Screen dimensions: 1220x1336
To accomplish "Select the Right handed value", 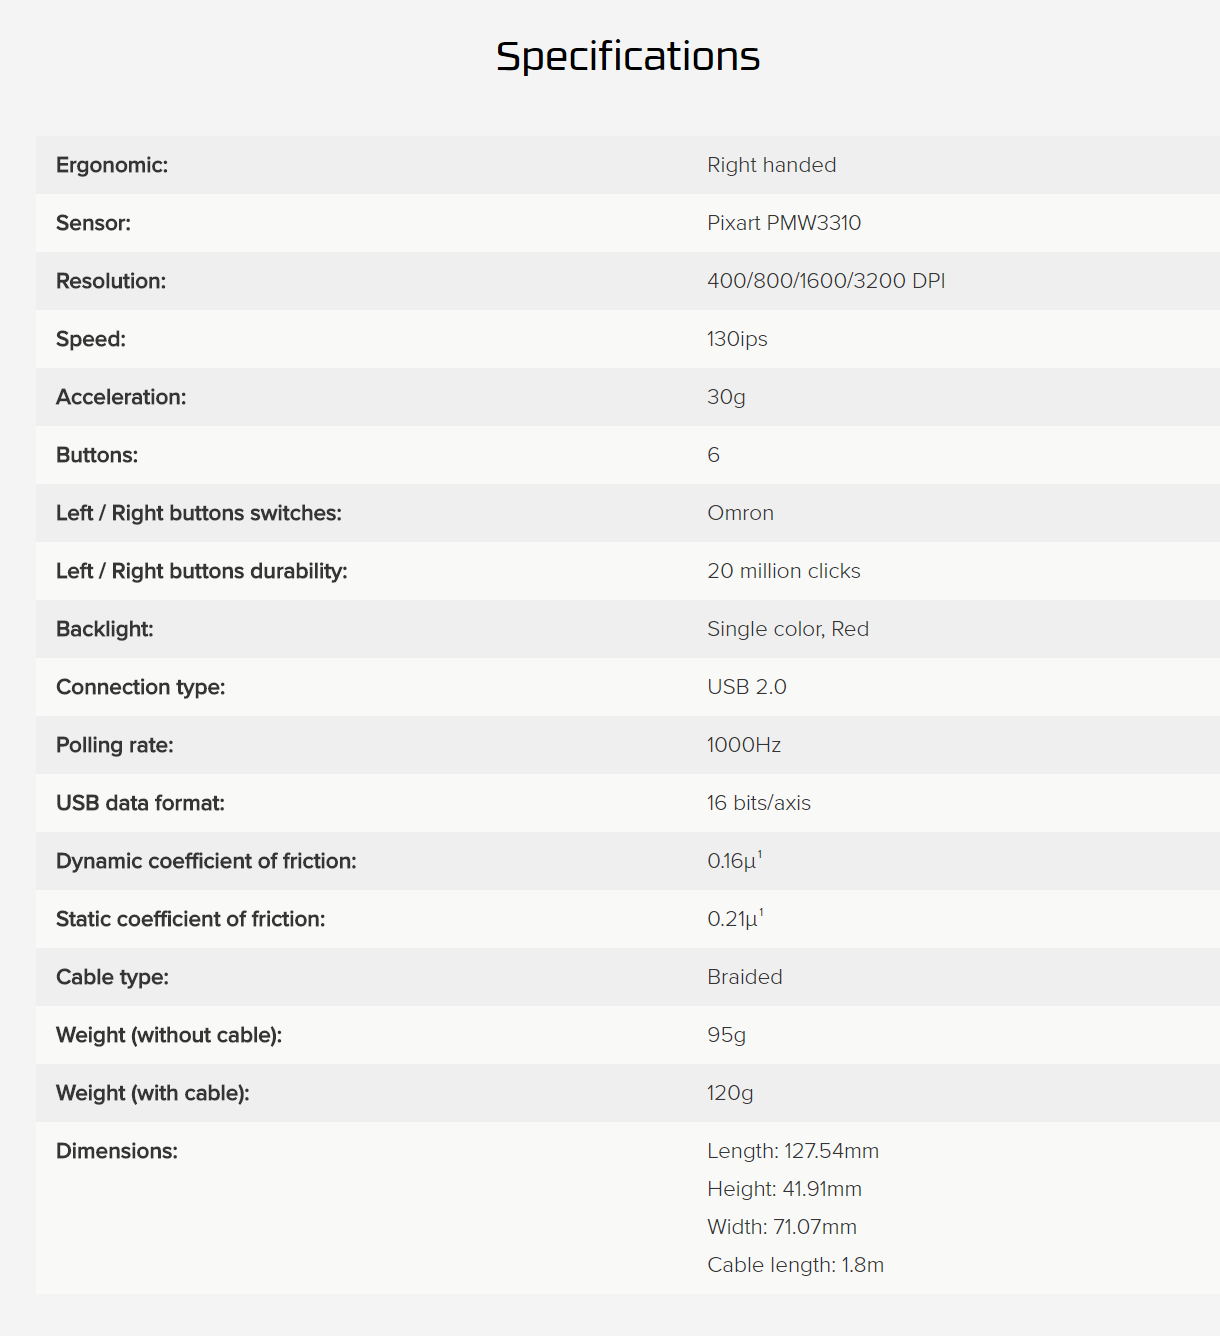I will [x=771, y=165].
